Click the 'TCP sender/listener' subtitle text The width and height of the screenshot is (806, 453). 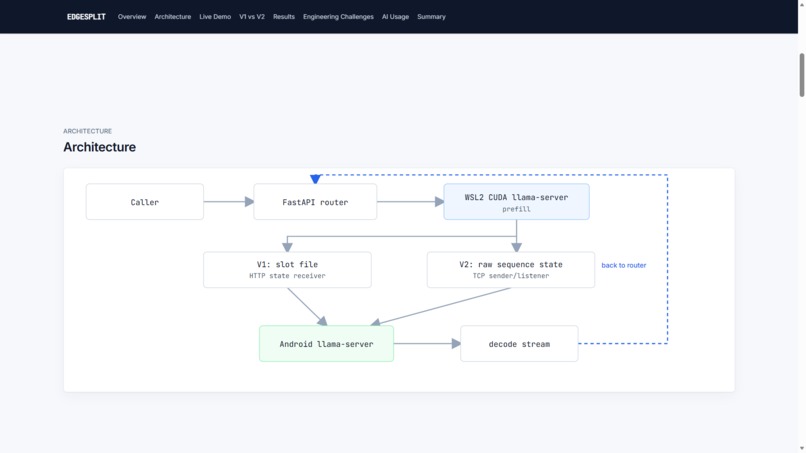point(511,276)
